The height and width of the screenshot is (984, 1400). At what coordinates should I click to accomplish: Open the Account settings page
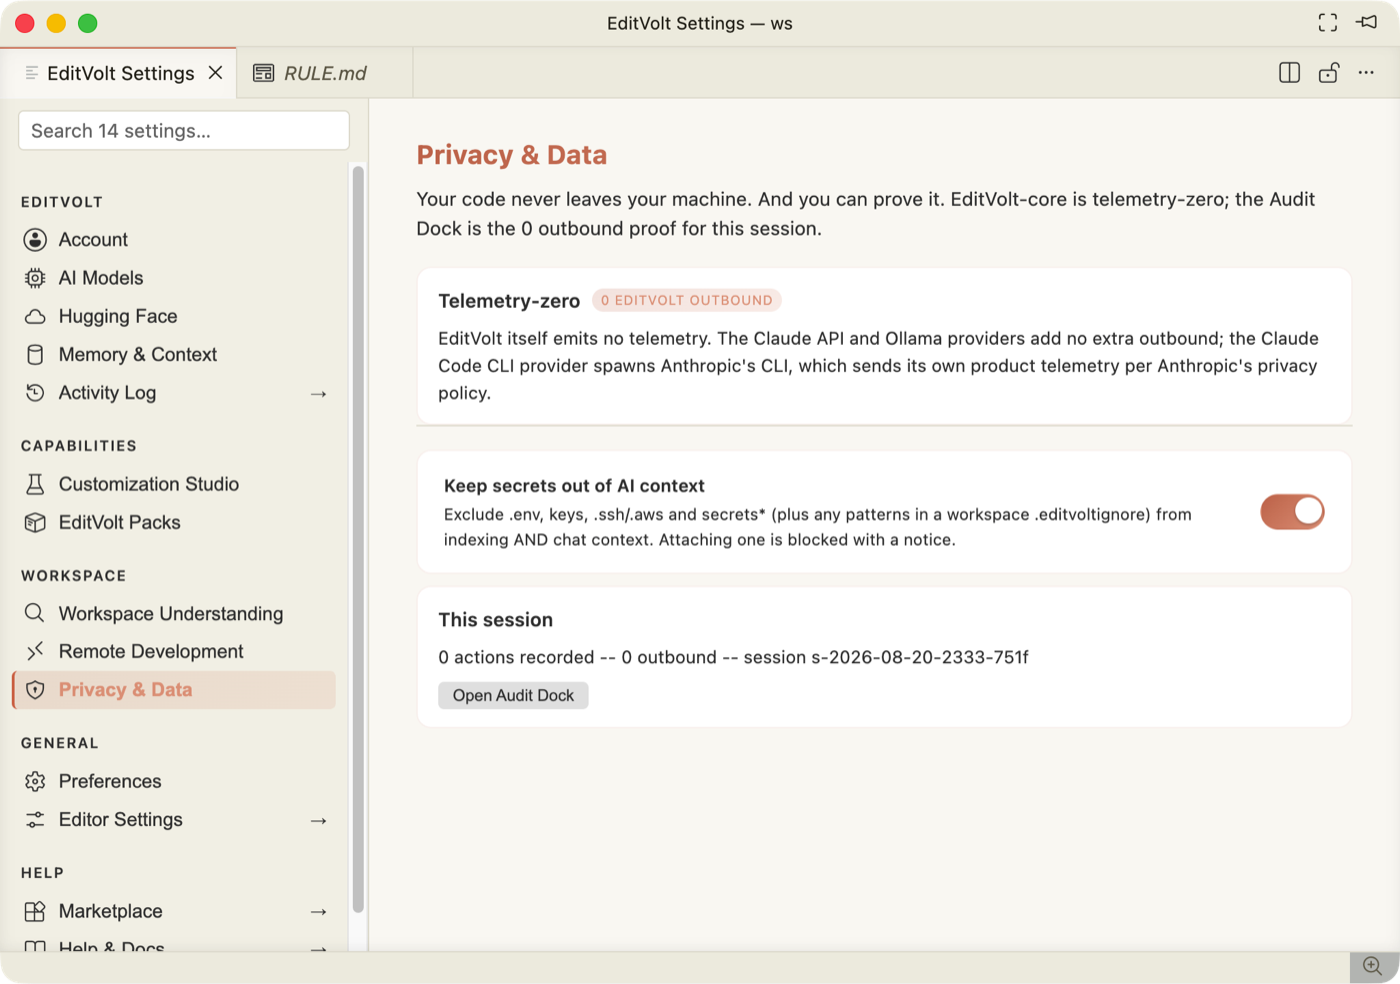174,240
